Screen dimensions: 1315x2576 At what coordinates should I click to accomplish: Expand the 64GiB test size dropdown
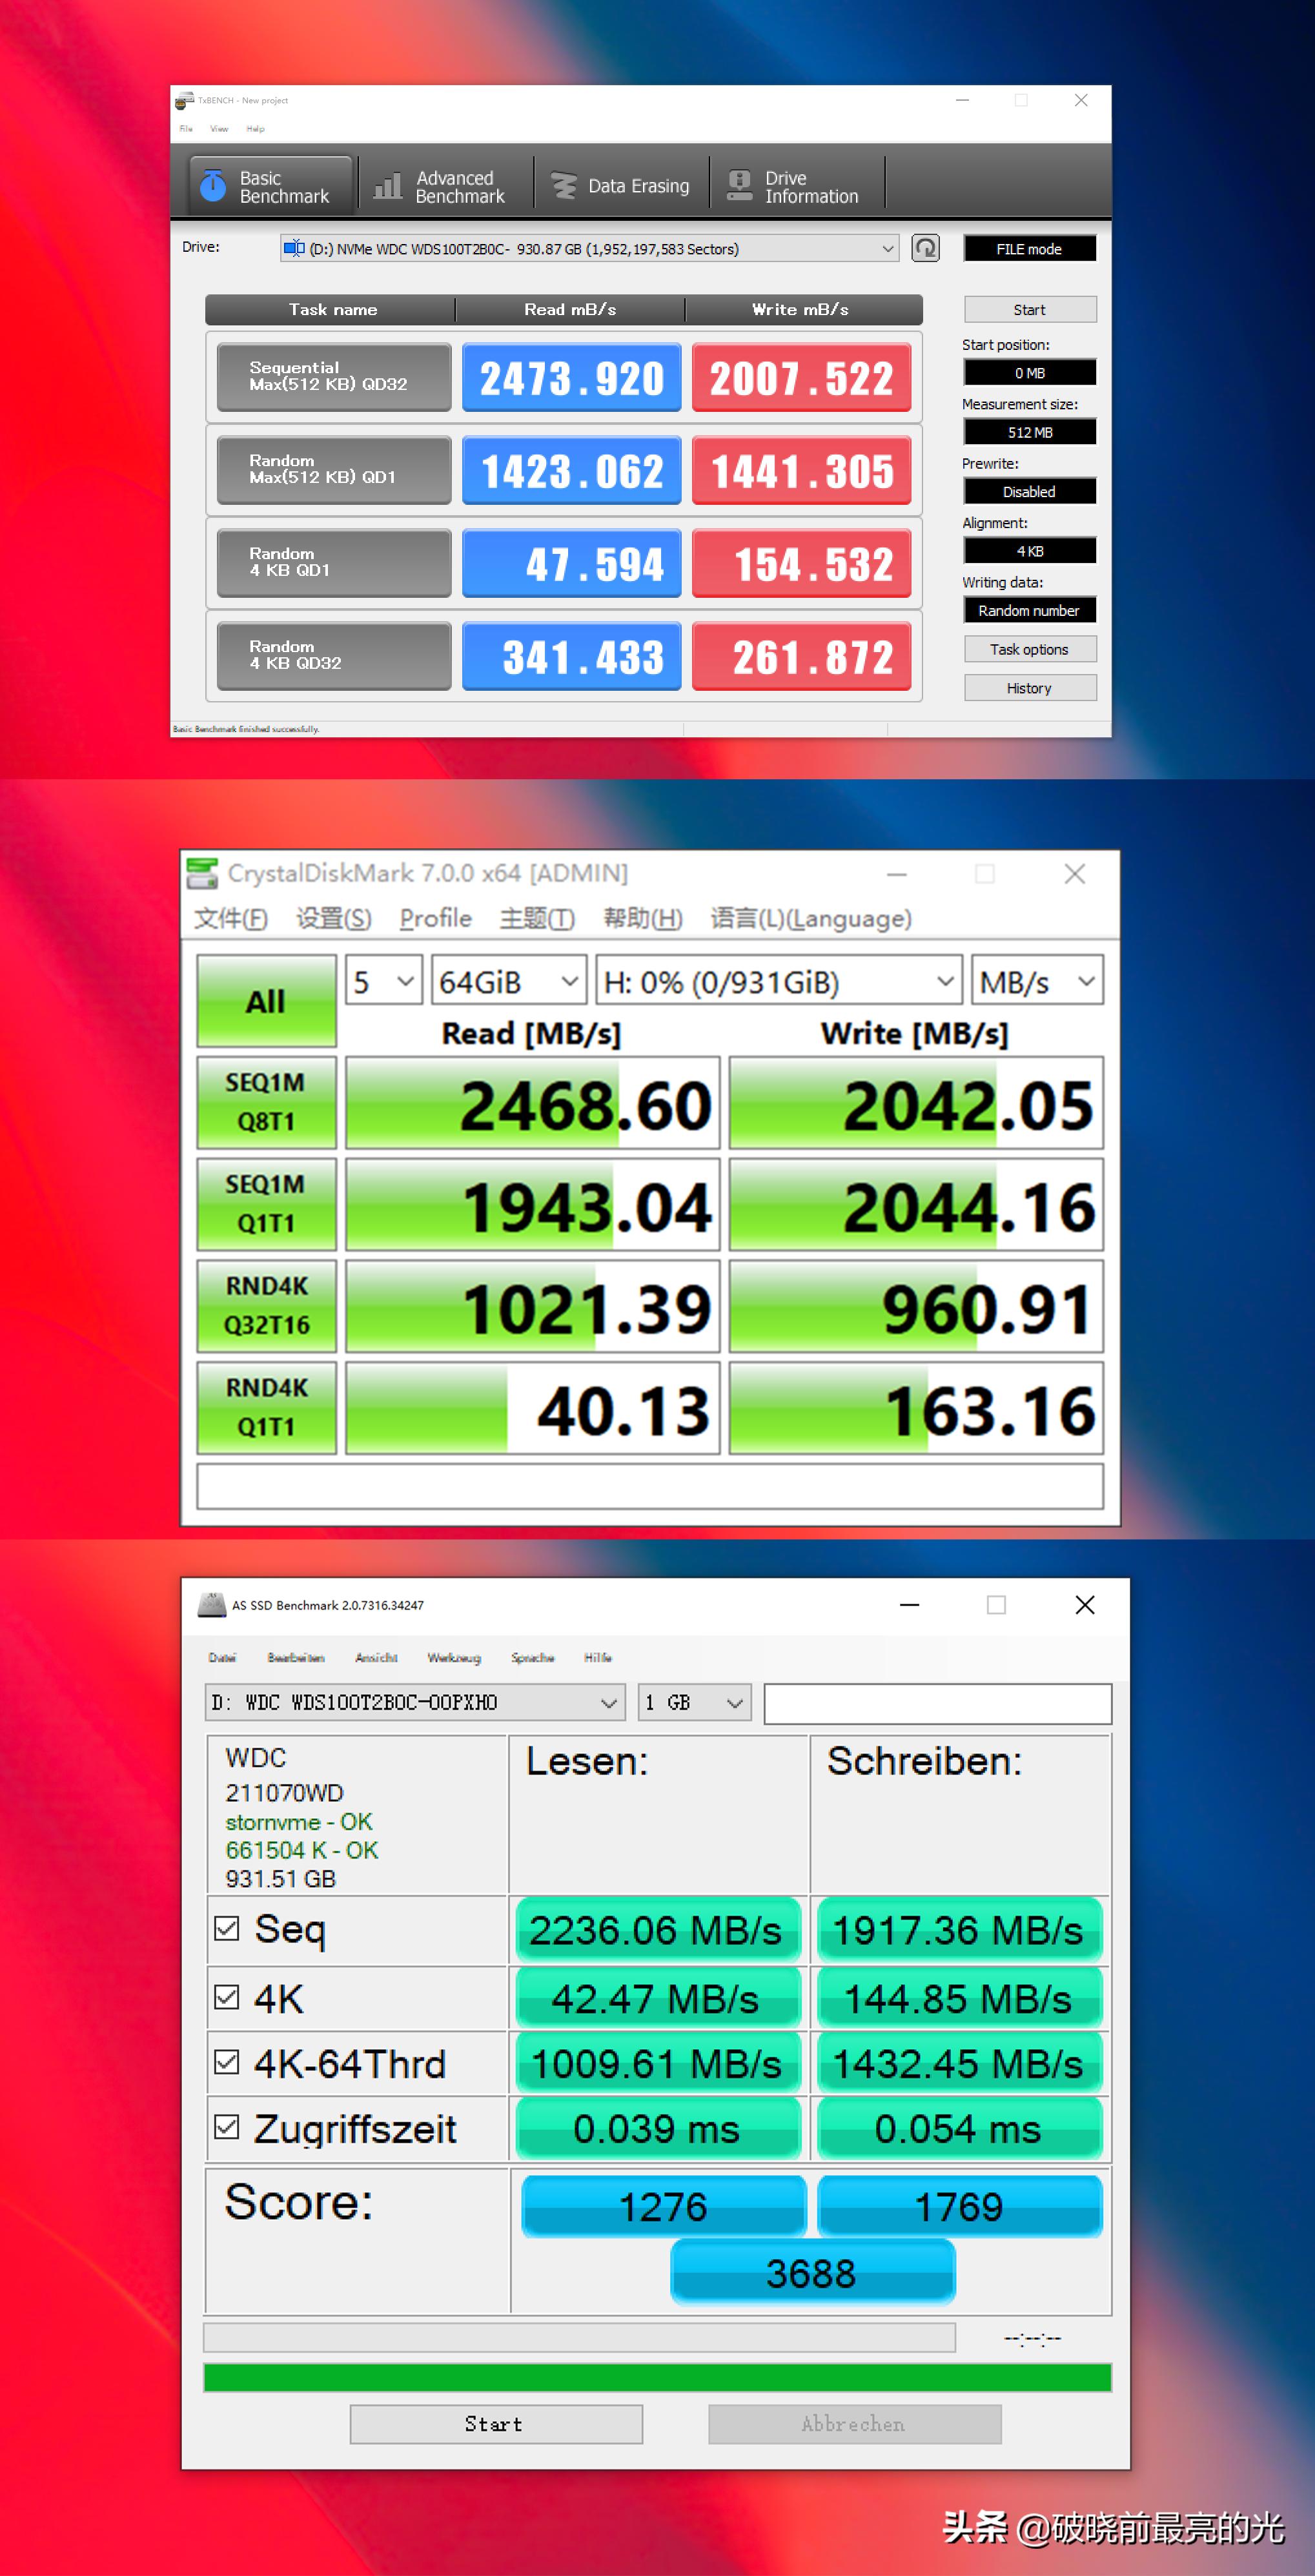pyautogui.click(x=508, y=982)
